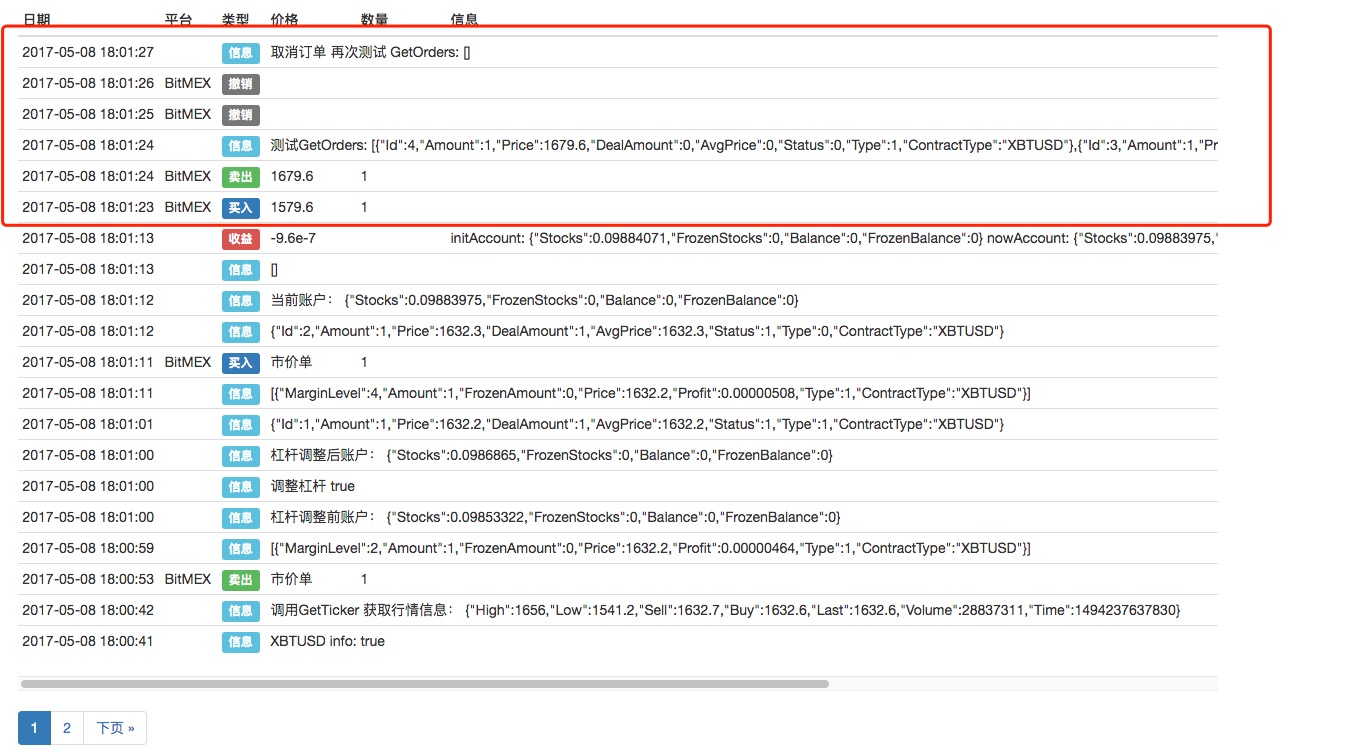The height and width of the screenshot is (756, 1346).
Task: Click the timestamp 2017-05-08 18:00:41
Action: click(88, 641)
